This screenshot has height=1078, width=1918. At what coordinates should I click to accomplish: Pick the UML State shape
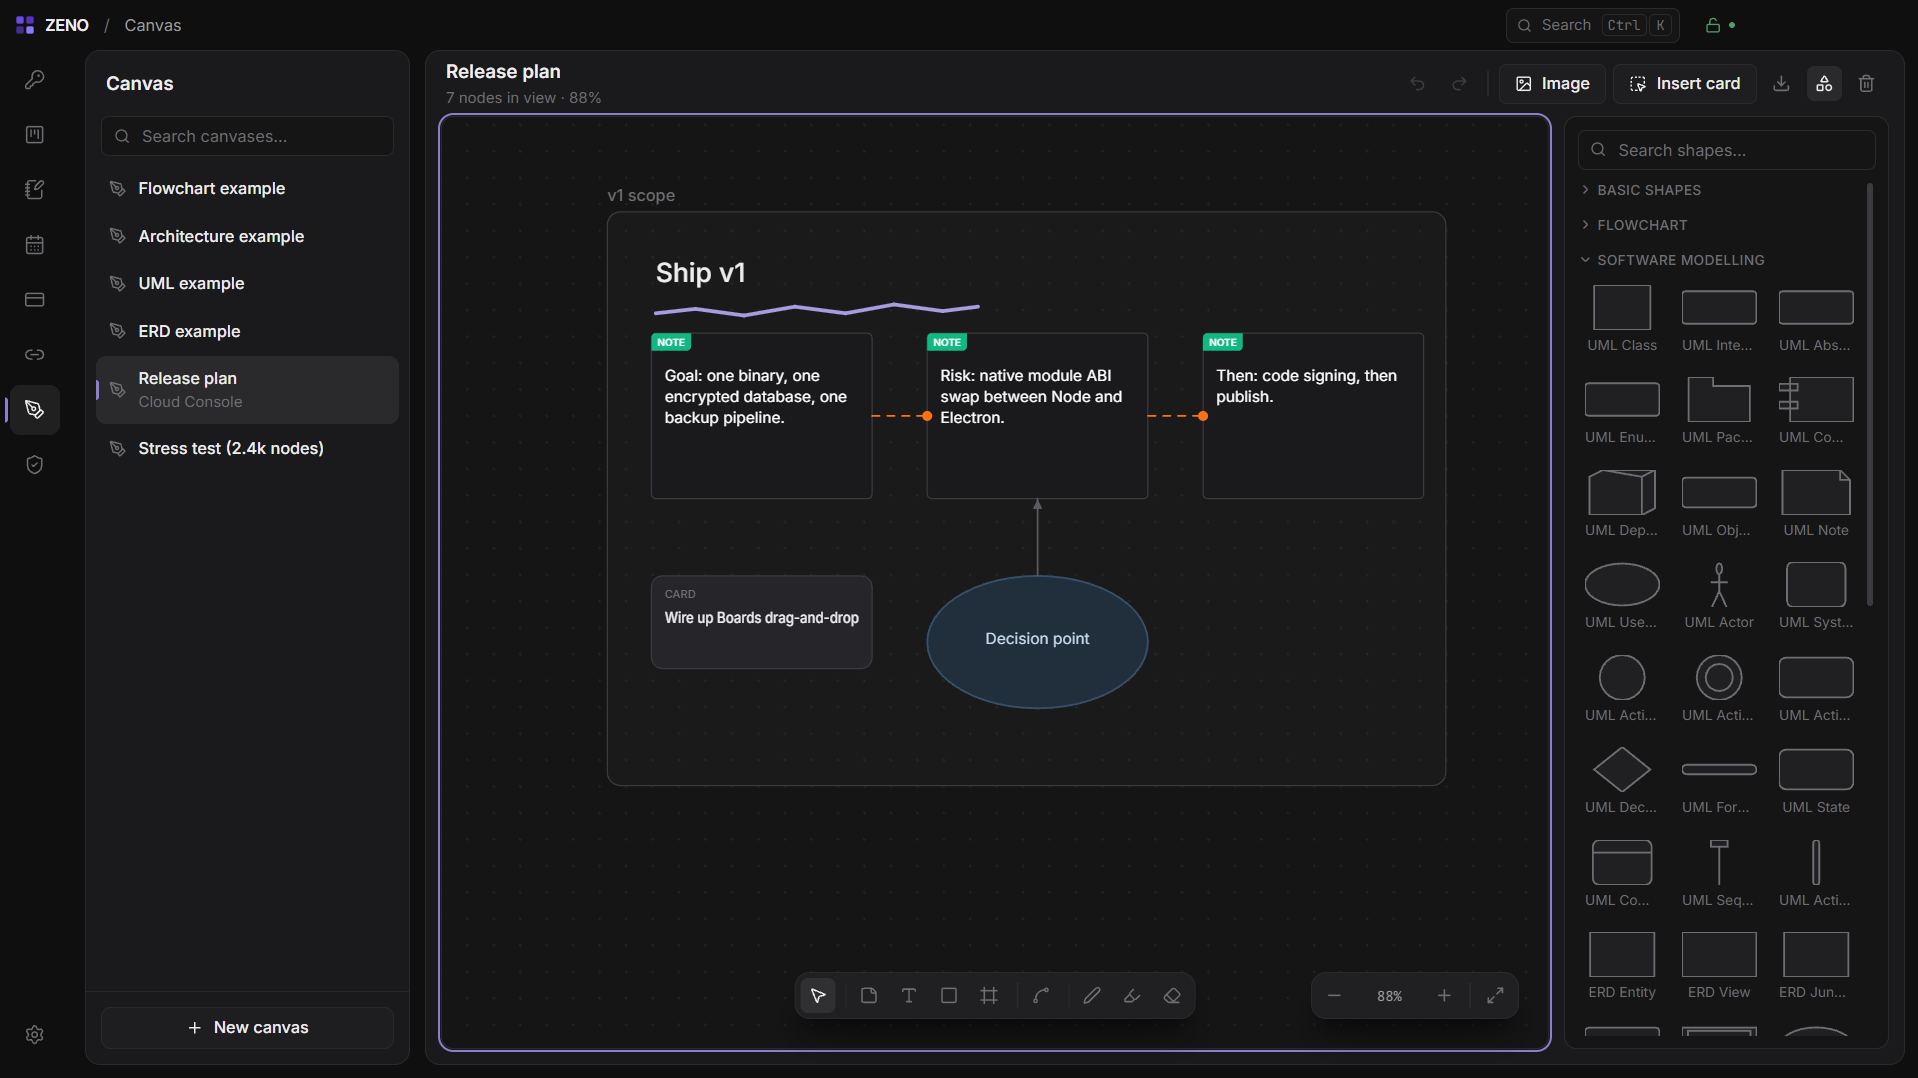1816,781
